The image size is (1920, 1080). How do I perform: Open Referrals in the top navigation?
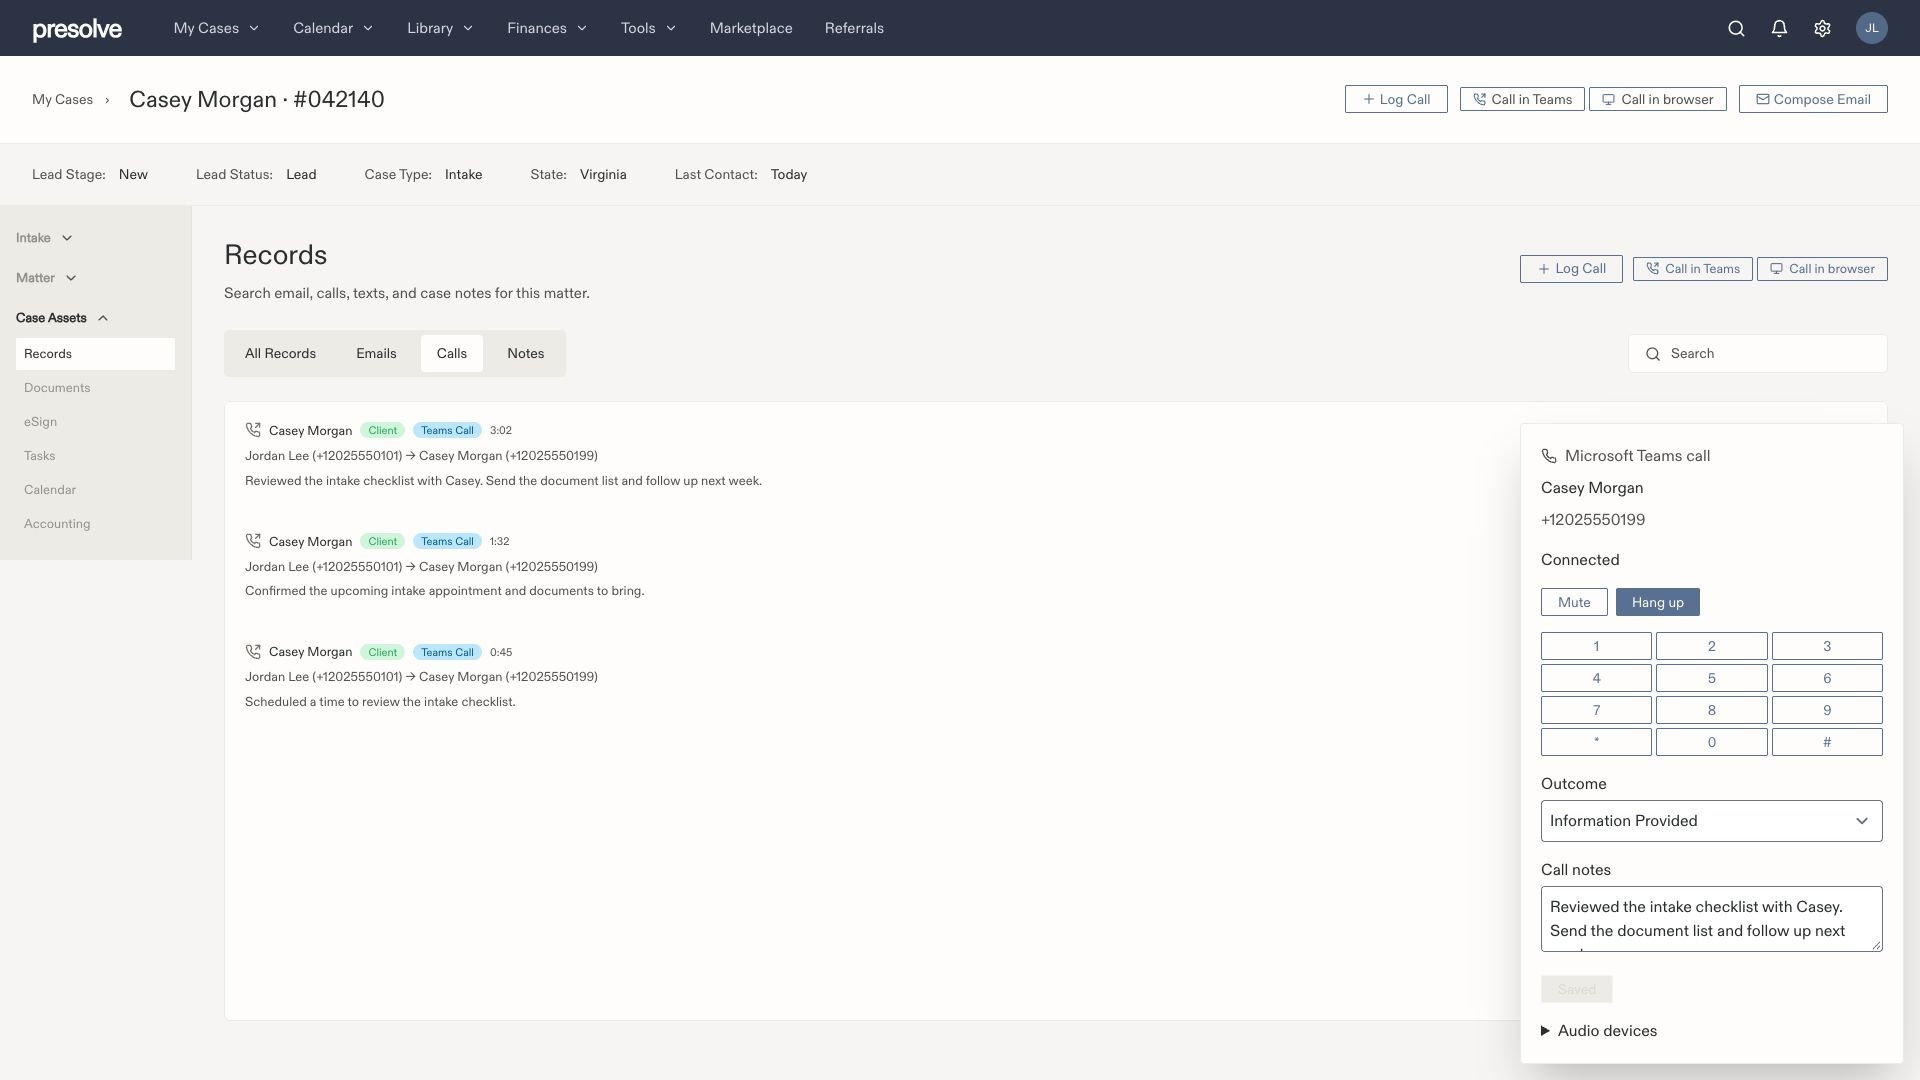click(x=854, y=28)
